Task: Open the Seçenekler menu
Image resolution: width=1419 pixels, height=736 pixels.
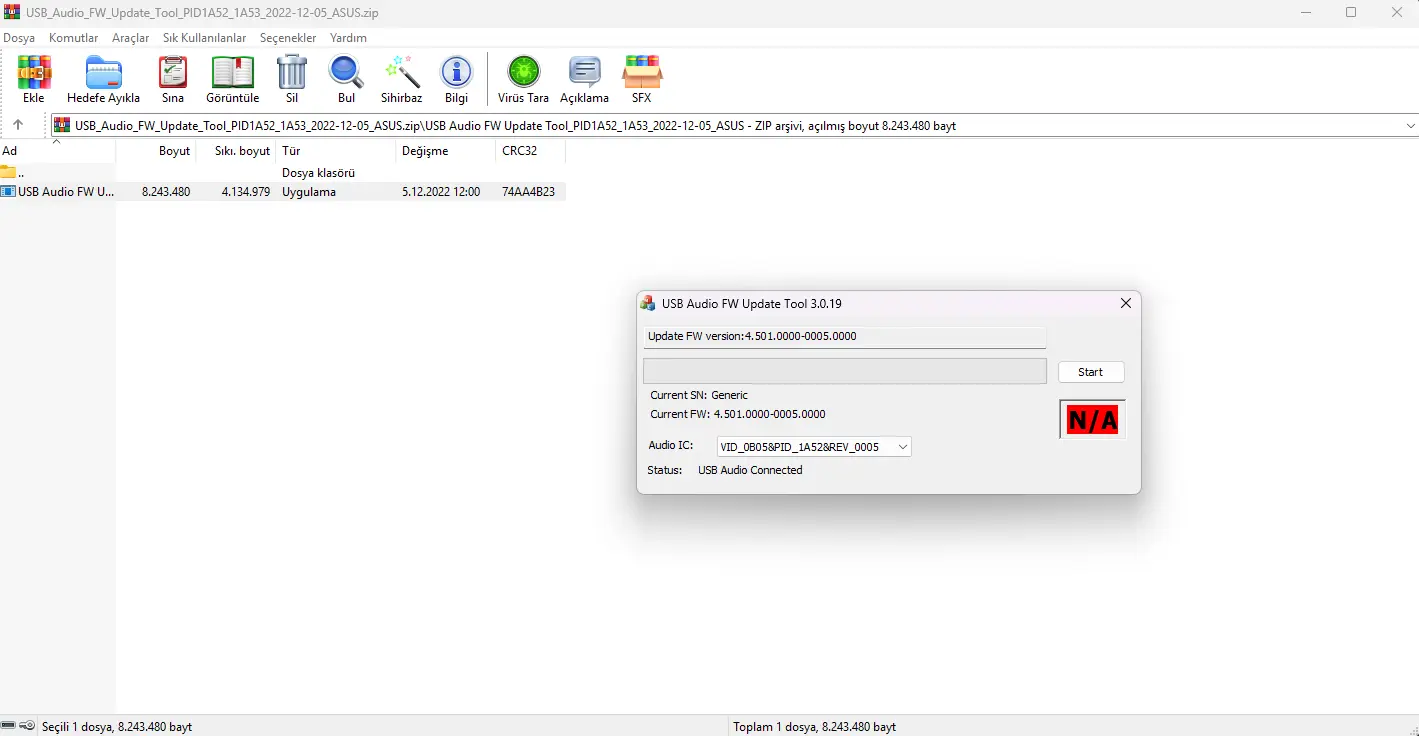Action: 288,38
